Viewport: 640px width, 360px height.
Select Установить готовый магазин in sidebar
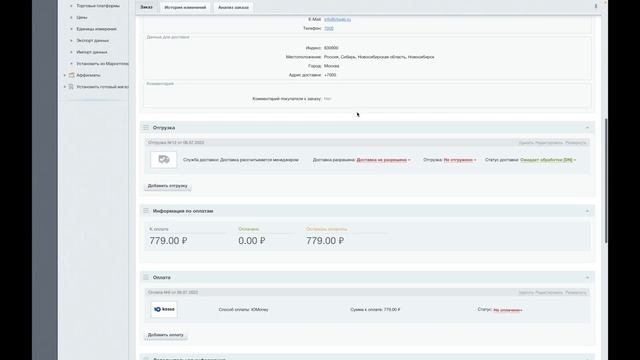[102, 87]
